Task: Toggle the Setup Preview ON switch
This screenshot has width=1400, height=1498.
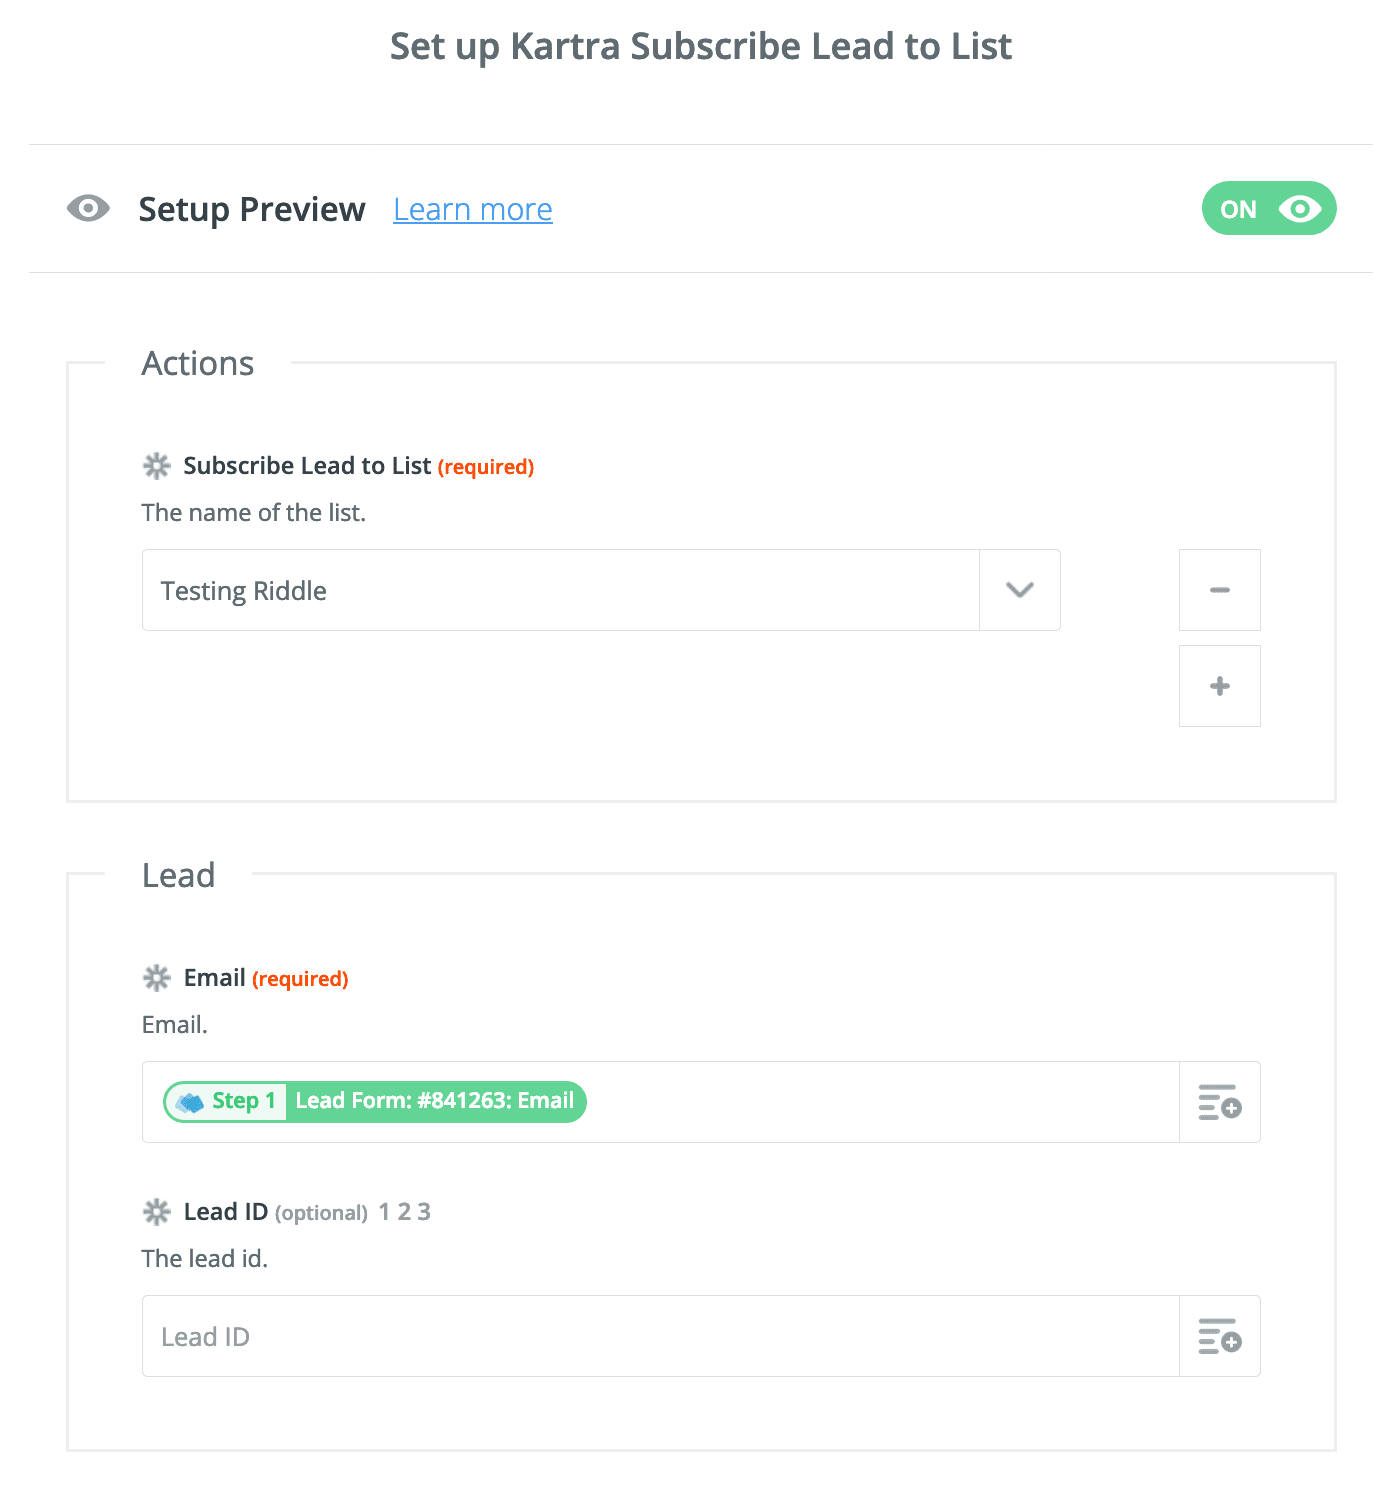Action: tap(1269, 208)
